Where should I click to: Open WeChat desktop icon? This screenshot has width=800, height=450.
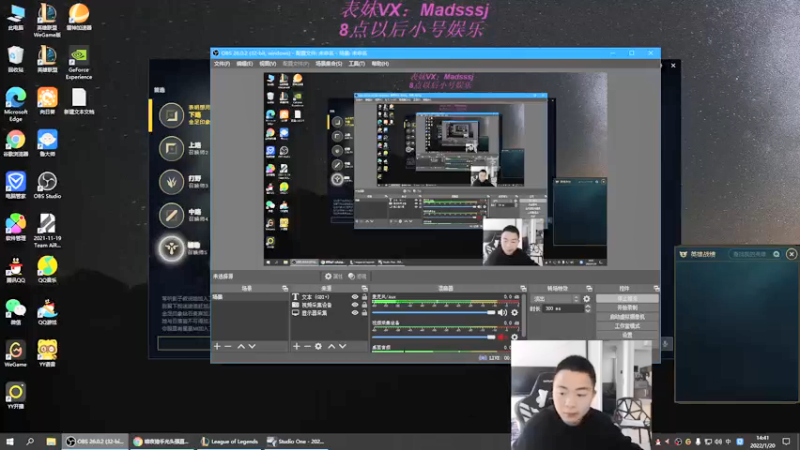tap(16, 312)
